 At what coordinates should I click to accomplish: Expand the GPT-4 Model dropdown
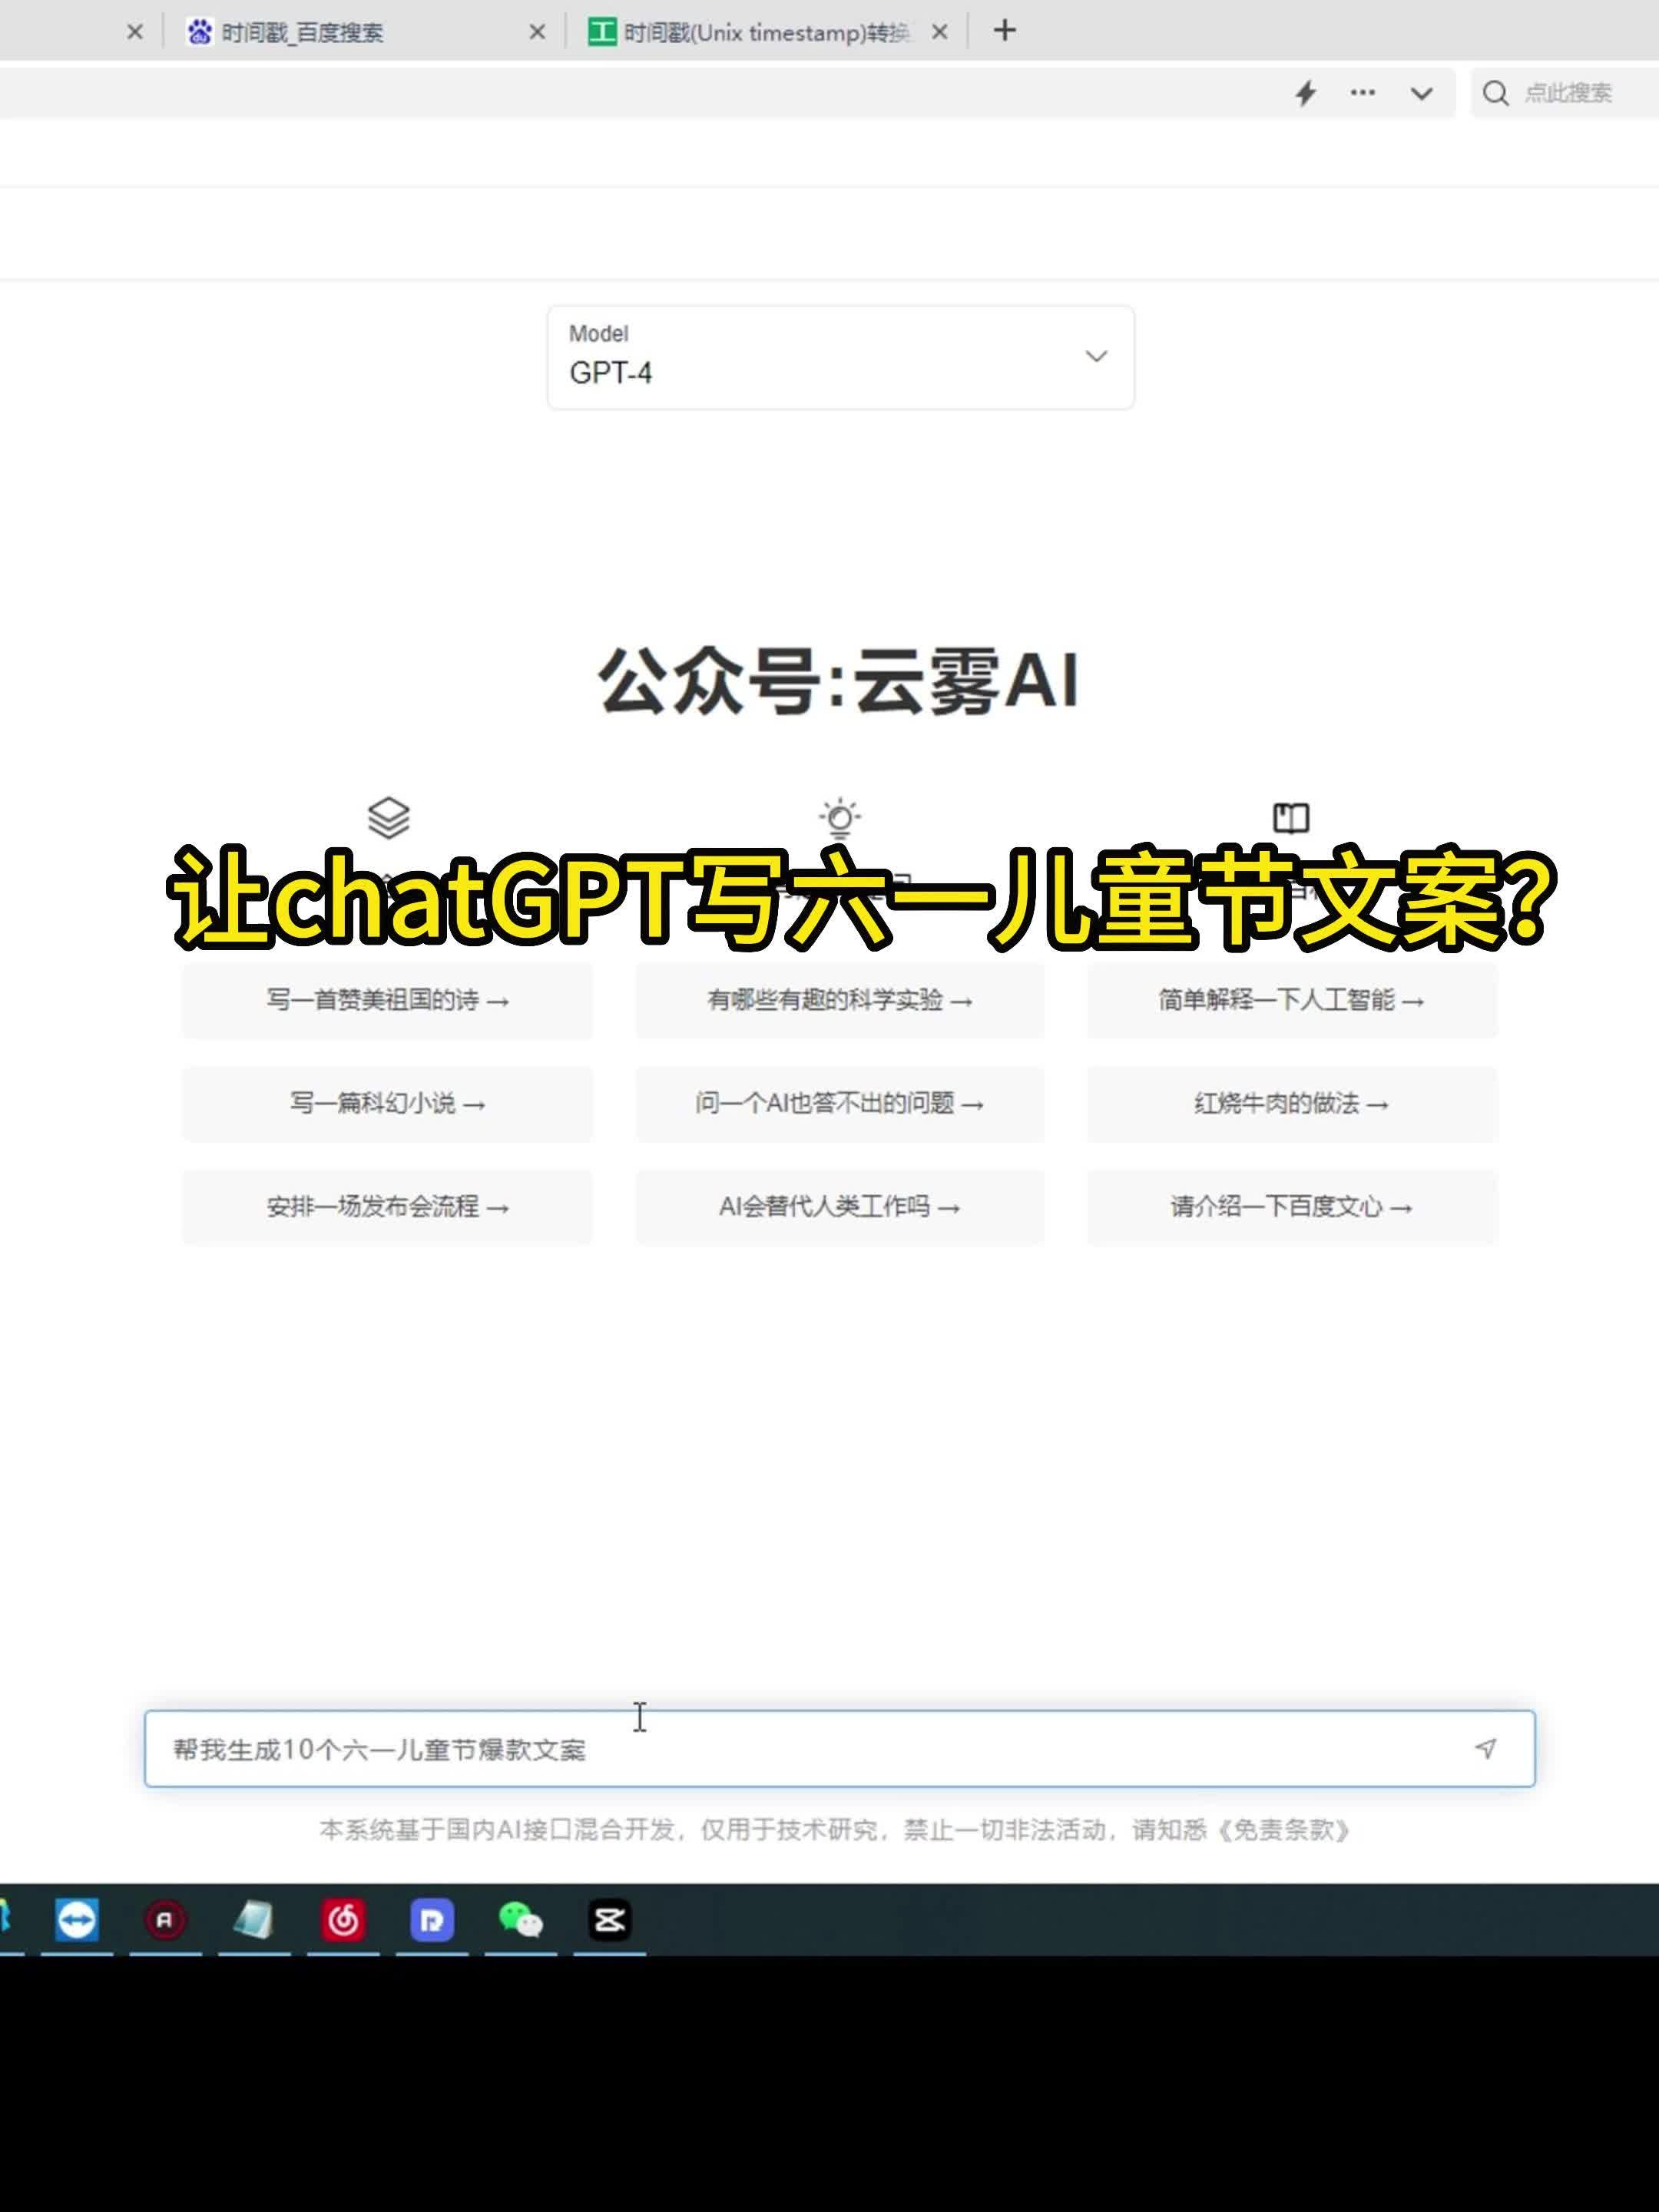(x=840, y=357)
